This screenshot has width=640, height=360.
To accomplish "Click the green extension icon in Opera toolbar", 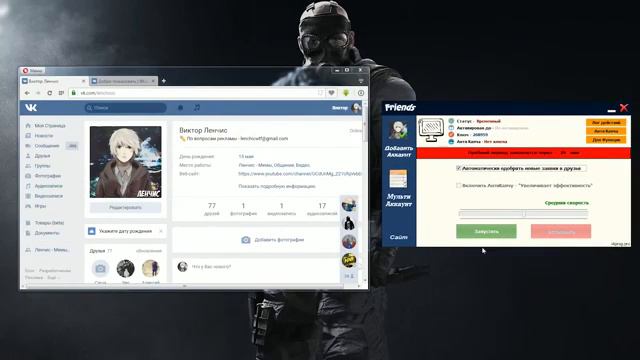I will pos(346,93).
